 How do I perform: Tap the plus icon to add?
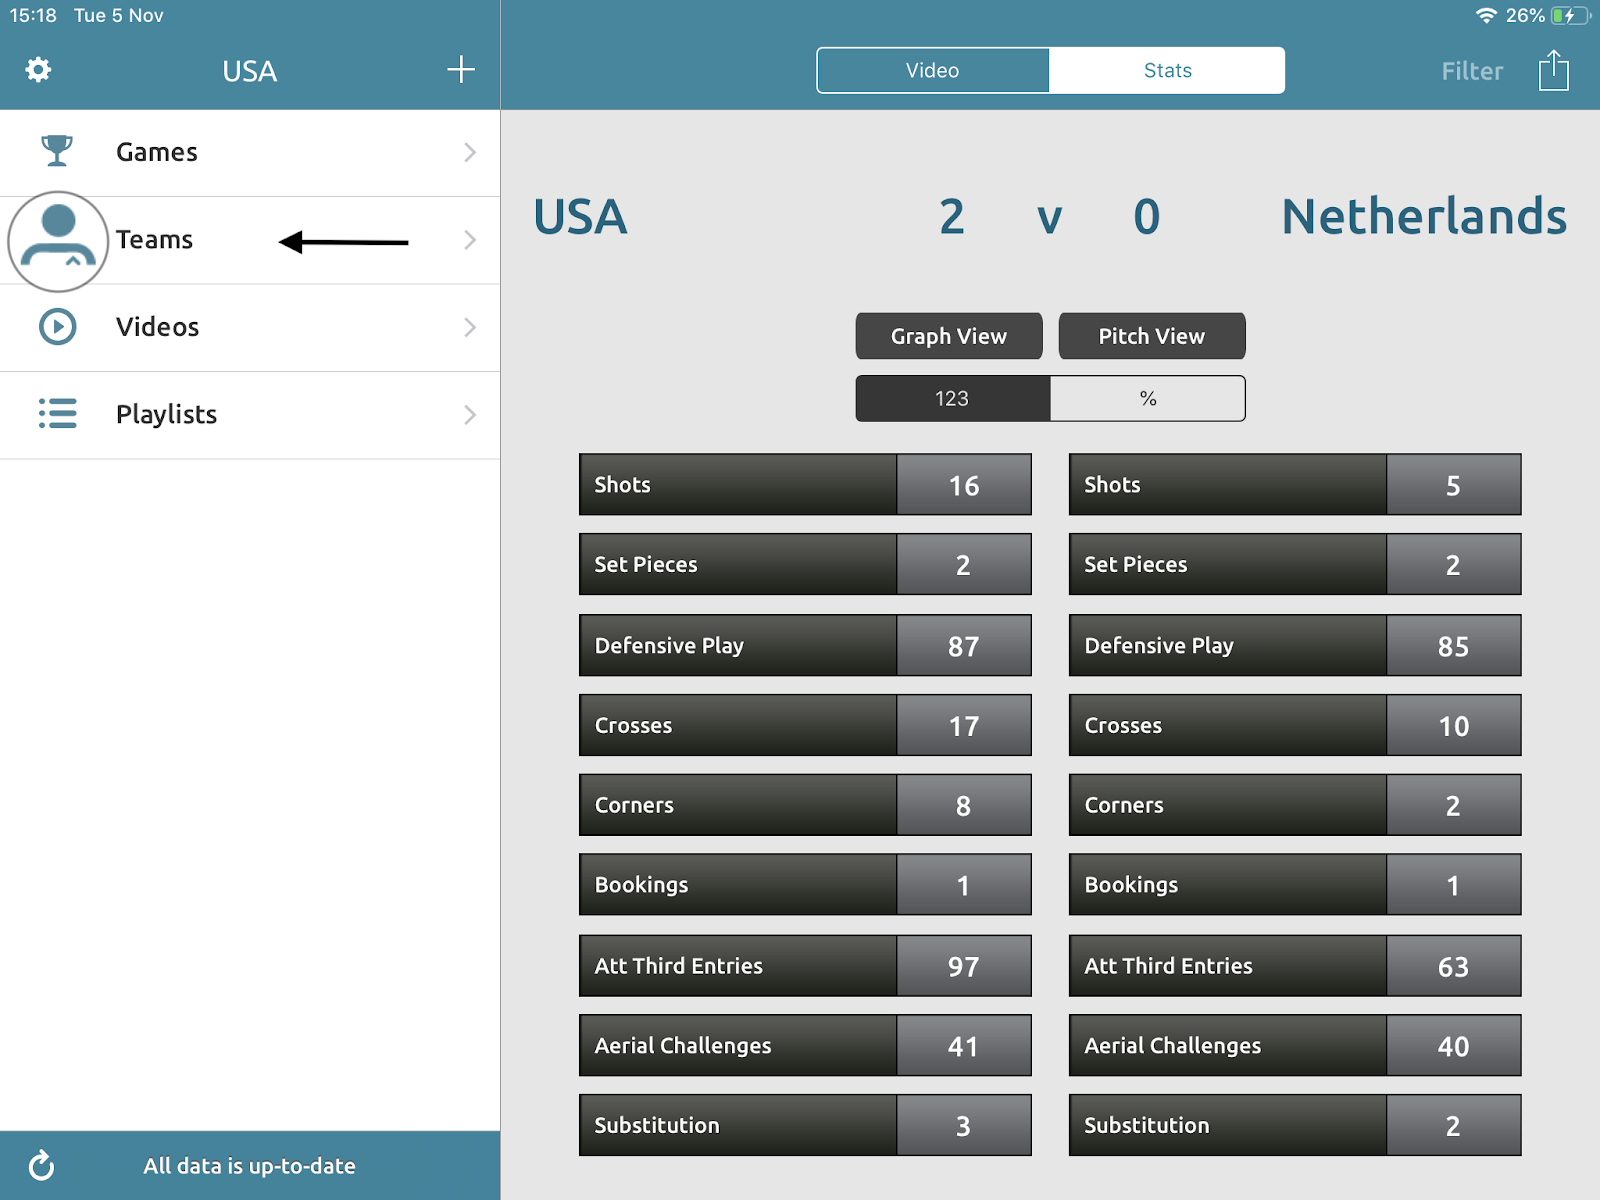click(x=460, y=70)
